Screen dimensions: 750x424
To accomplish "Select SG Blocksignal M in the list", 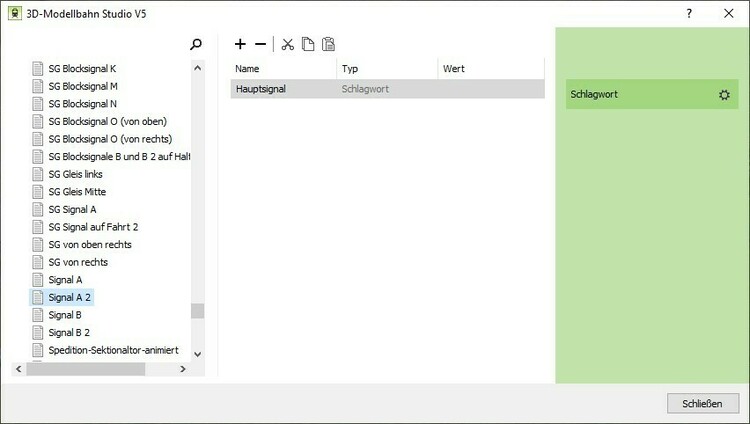I will tap(83, 86).
